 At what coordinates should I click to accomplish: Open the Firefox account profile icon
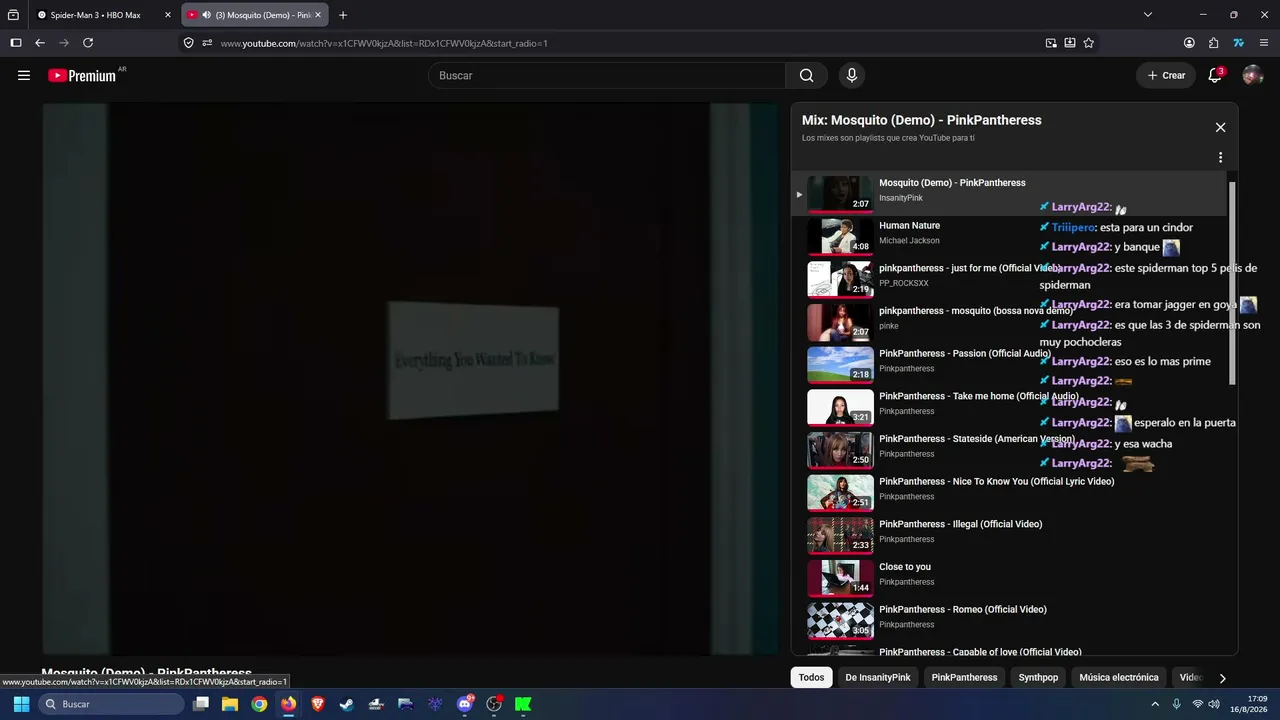[x=1189, y=43]
